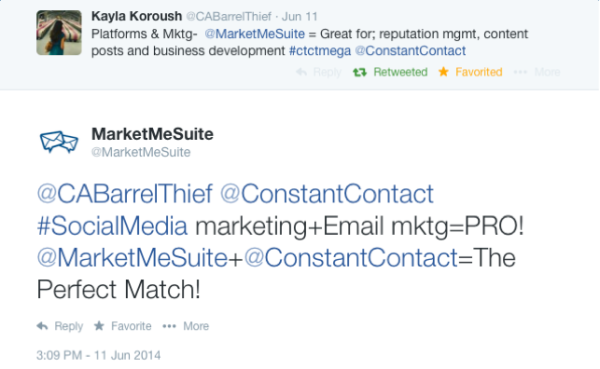Click the gray @MarketMeSuite handle under account name
The height and width of the screenshot is (369, 600).
(x=141, y=152)
